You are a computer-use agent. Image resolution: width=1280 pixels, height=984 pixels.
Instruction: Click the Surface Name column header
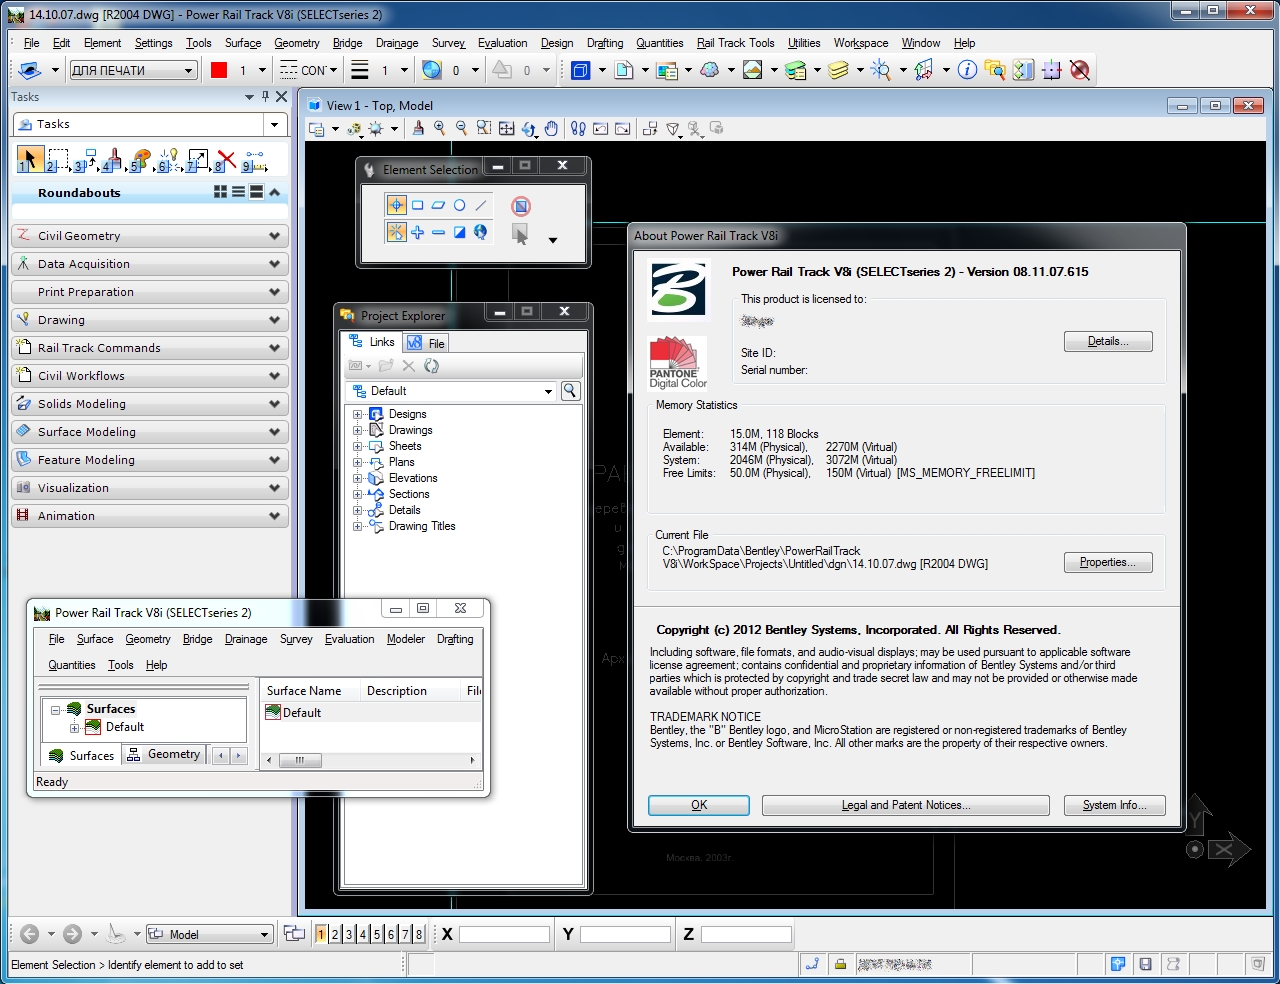point(310,691)
